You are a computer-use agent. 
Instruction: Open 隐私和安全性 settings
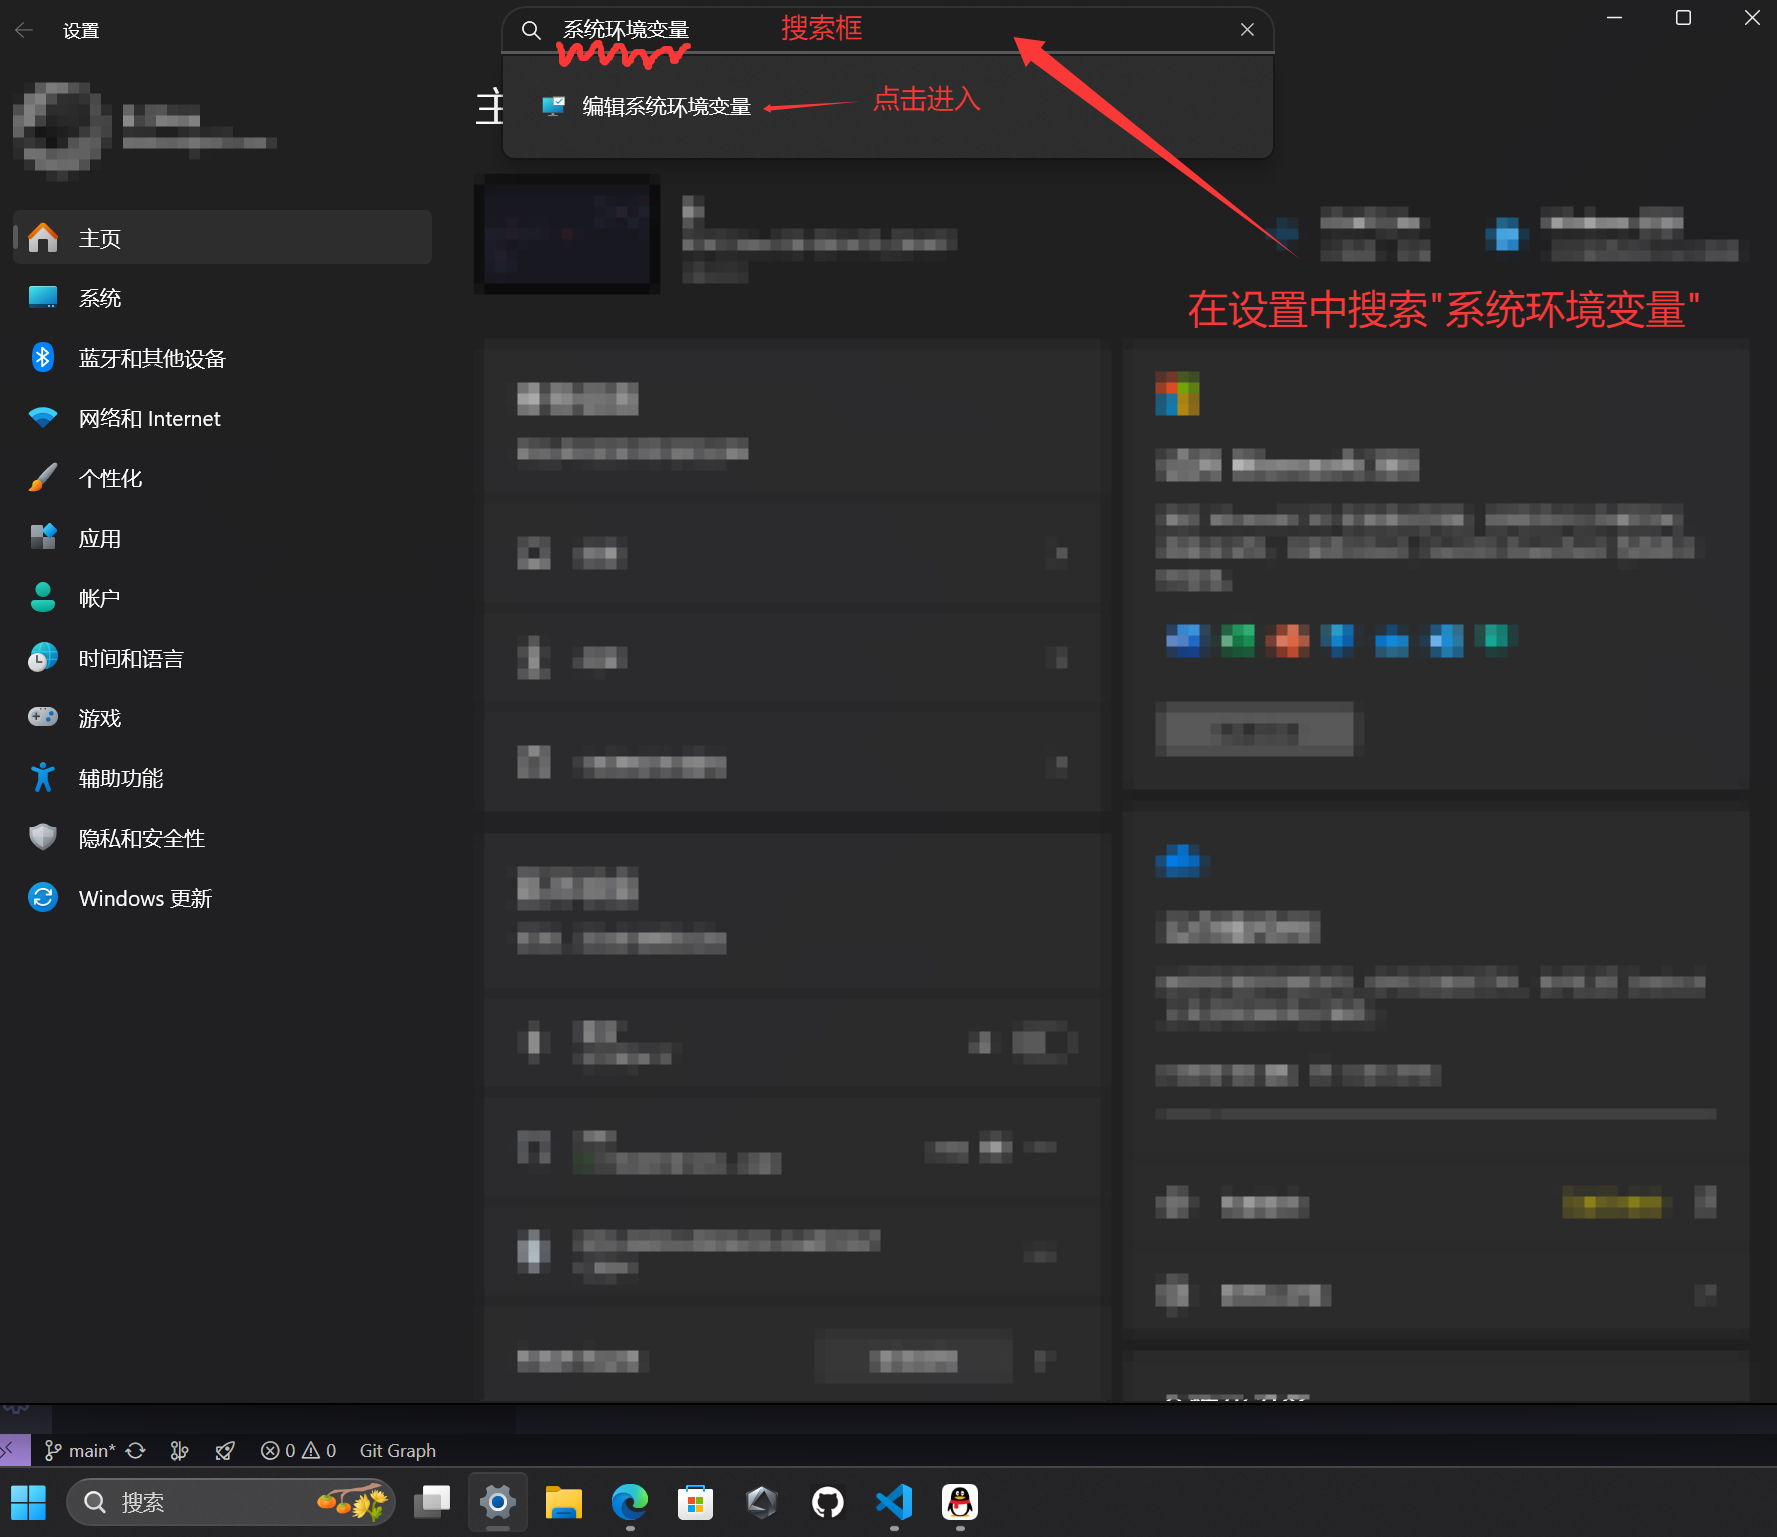pyautogui.click(x=142, y=838)
